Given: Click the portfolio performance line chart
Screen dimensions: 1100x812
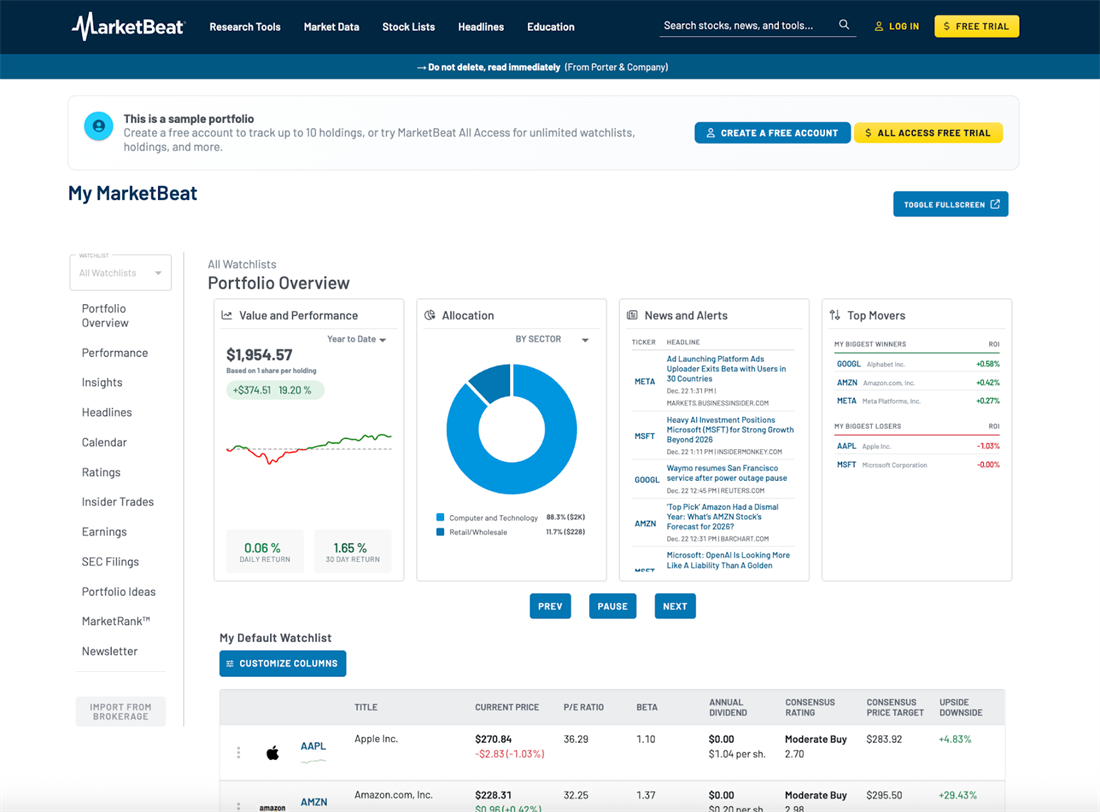Looking at the screenshot, I should [x=309, y=449].
